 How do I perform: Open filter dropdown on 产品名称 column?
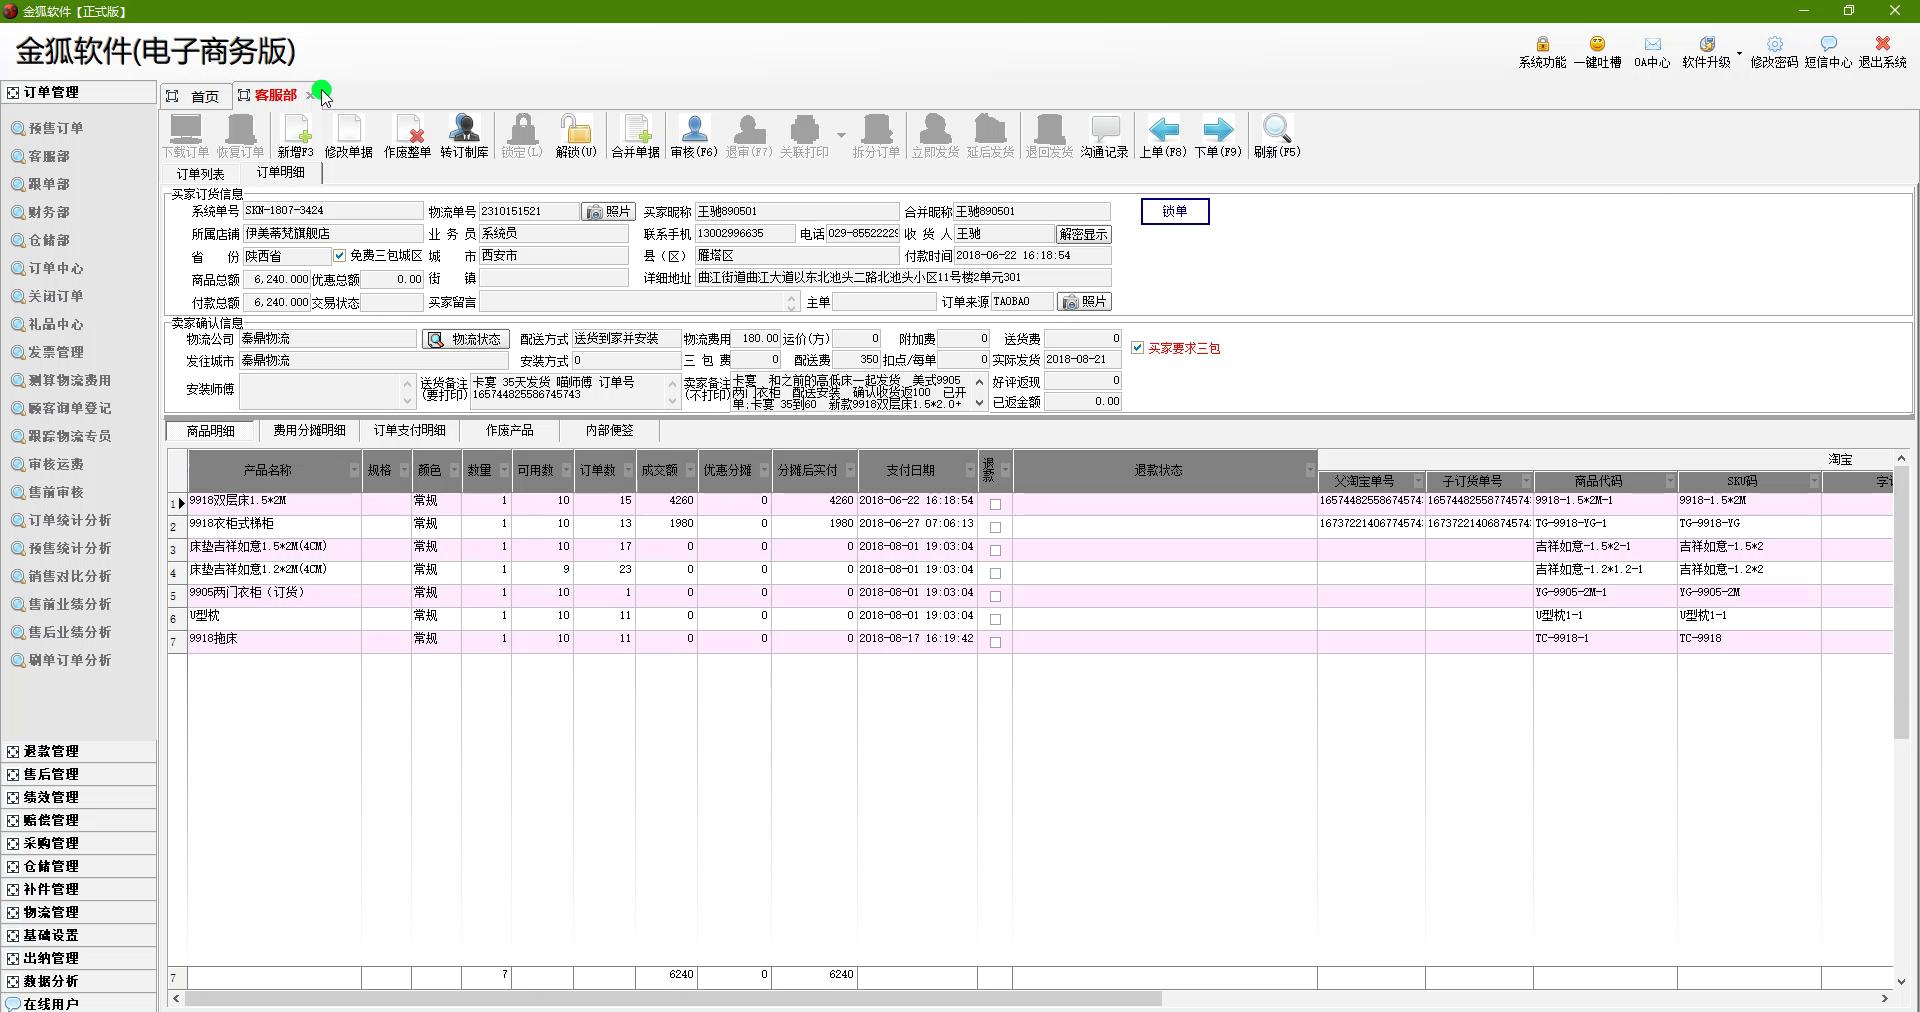pyautogui.click(x=354, y=470)
